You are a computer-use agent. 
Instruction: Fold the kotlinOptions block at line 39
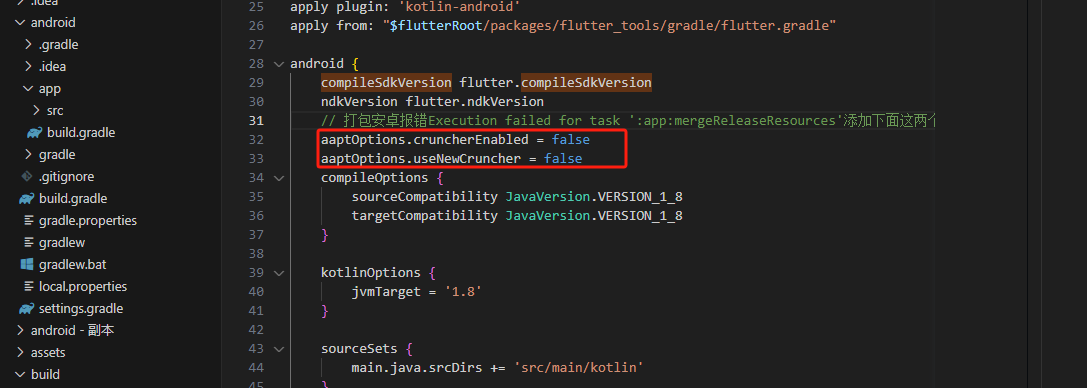[279, 273]
